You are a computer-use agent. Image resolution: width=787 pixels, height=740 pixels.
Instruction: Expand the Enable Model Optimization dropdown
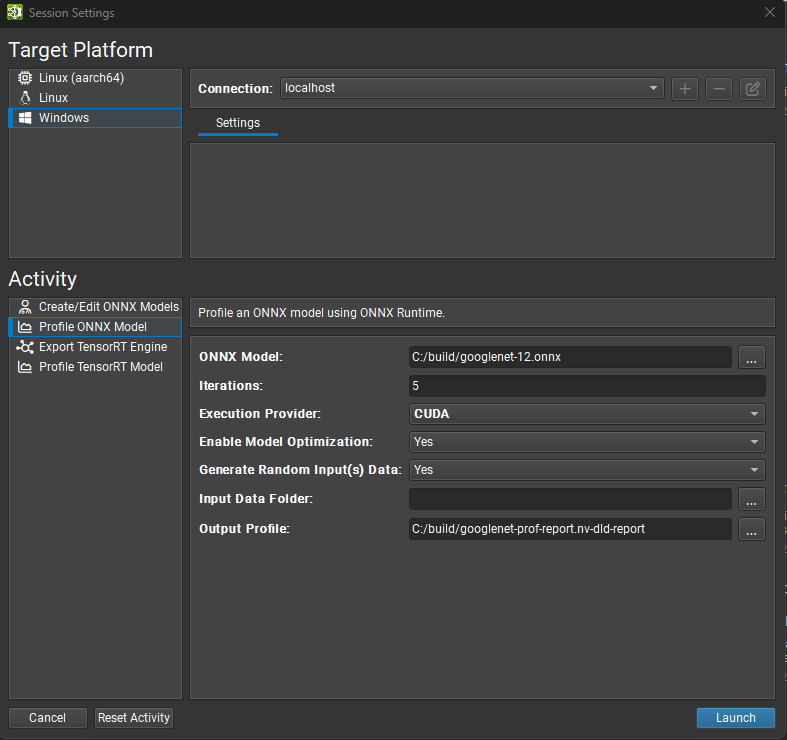pos(587,442)
